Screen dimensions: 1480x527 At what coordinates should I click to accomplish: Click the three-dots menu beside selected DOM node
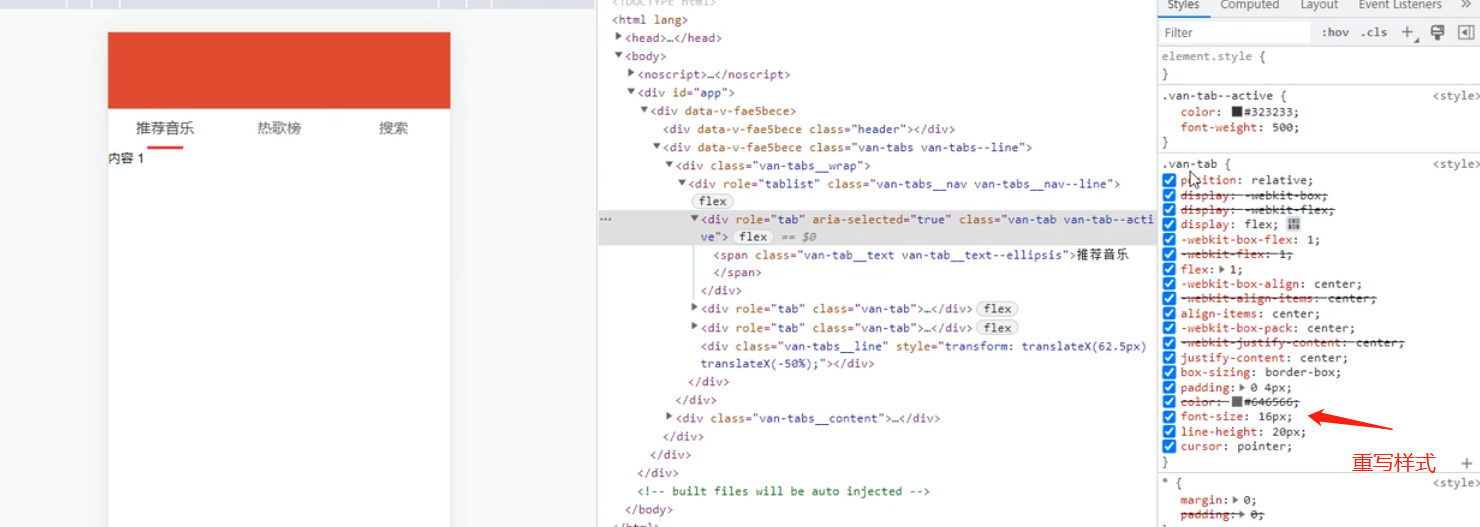[605, 218]
